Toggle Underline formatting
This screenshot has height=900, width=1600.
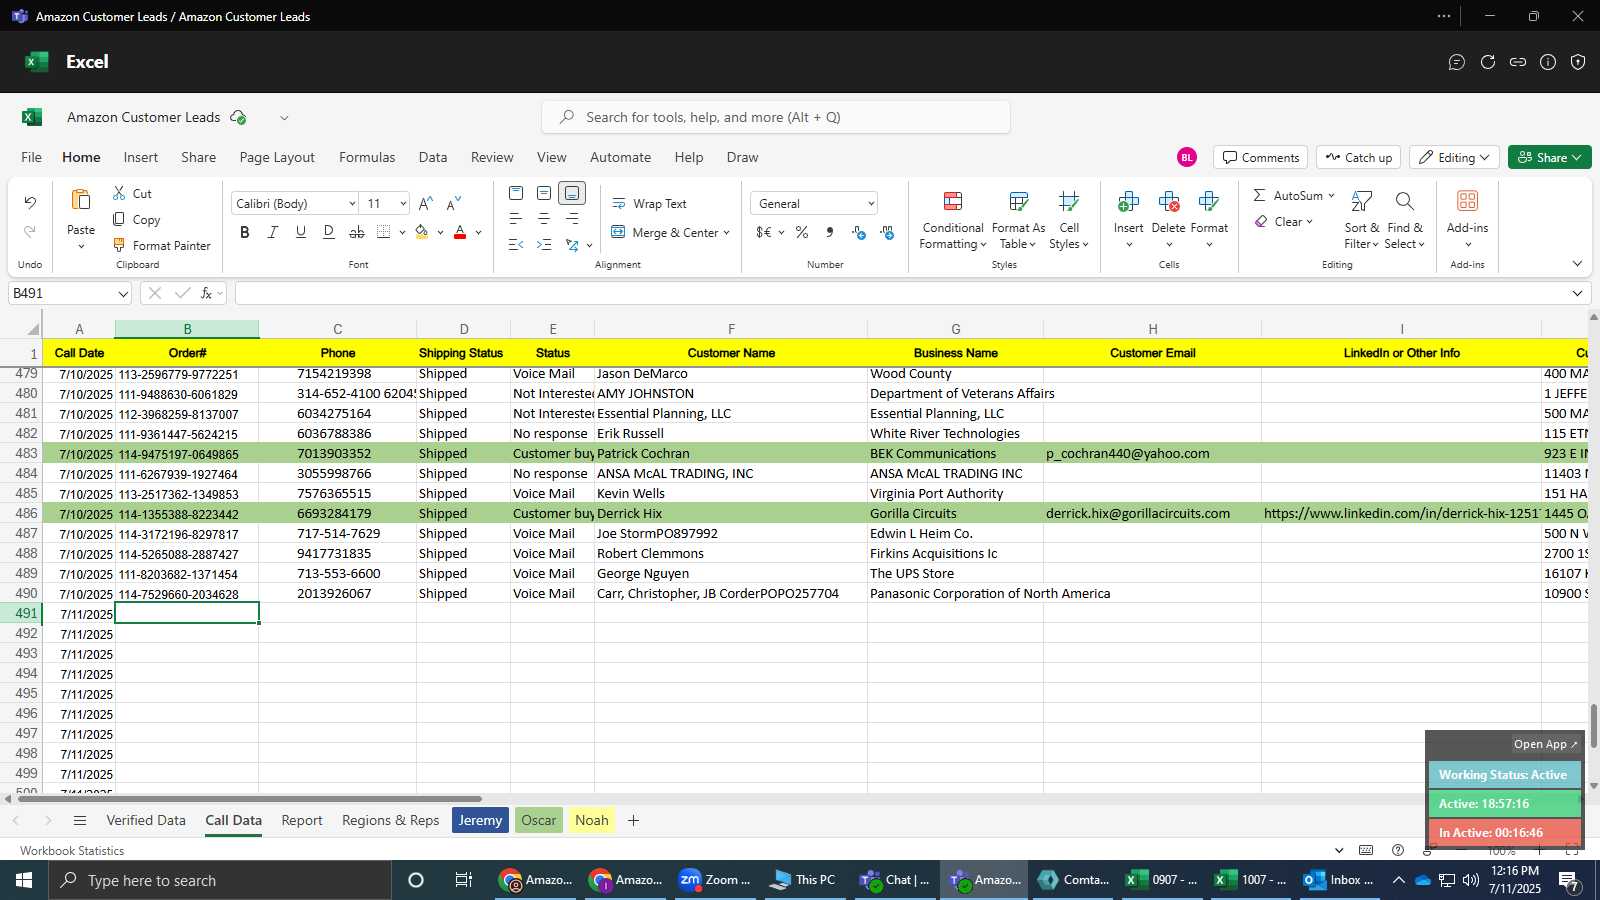point(301,232)
